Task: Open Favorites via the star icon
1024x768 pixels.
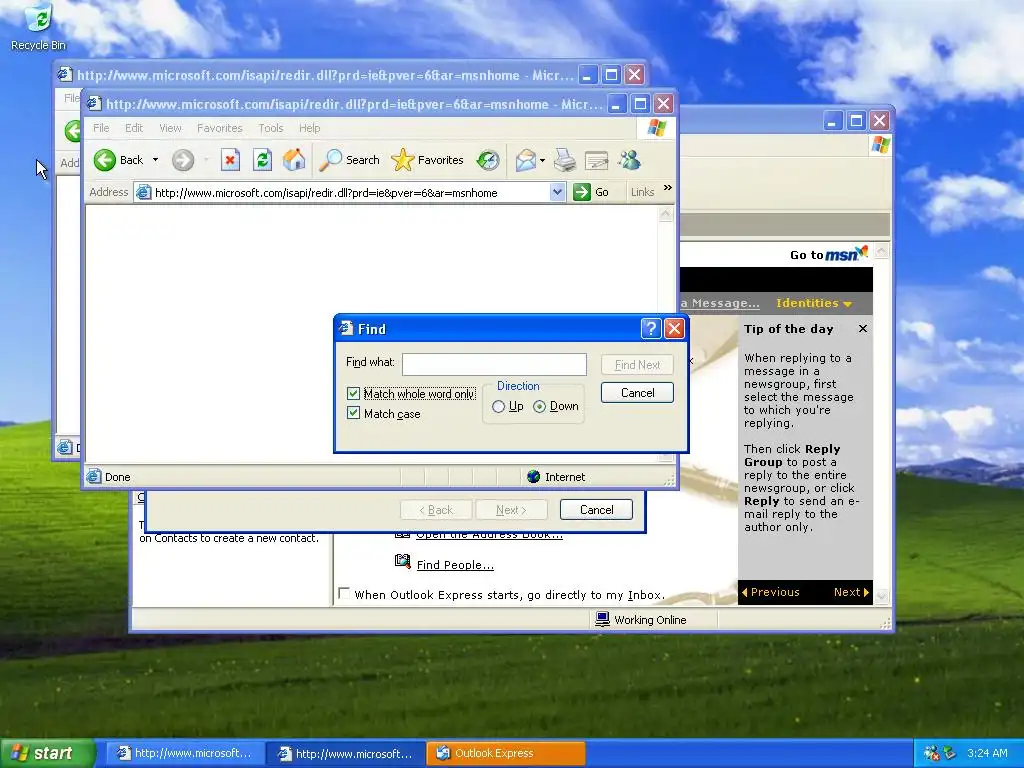Action: pyautogui.click(x=402, y=160)
